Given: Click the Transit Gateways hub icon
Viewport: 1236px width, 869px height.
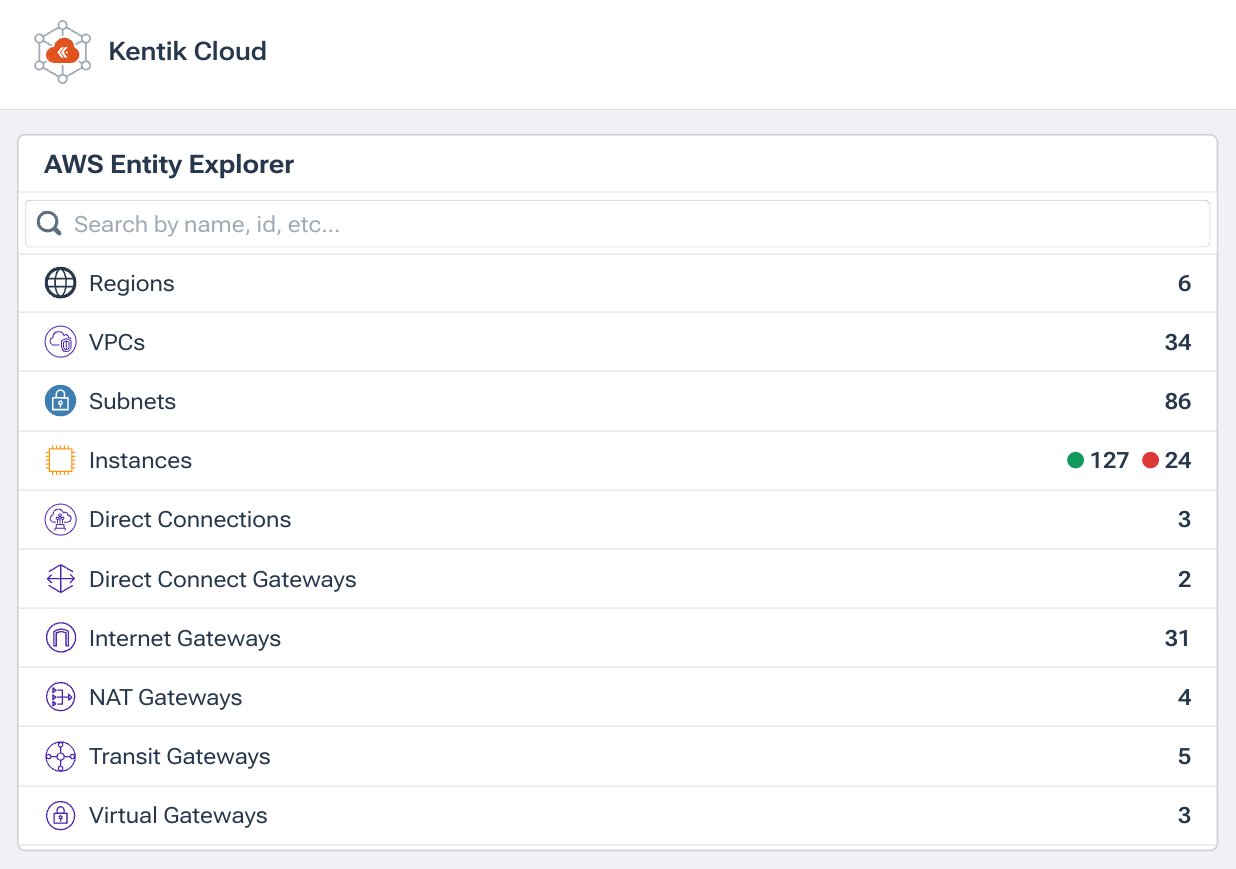Looking at the screenshot, I should [61, 756].
